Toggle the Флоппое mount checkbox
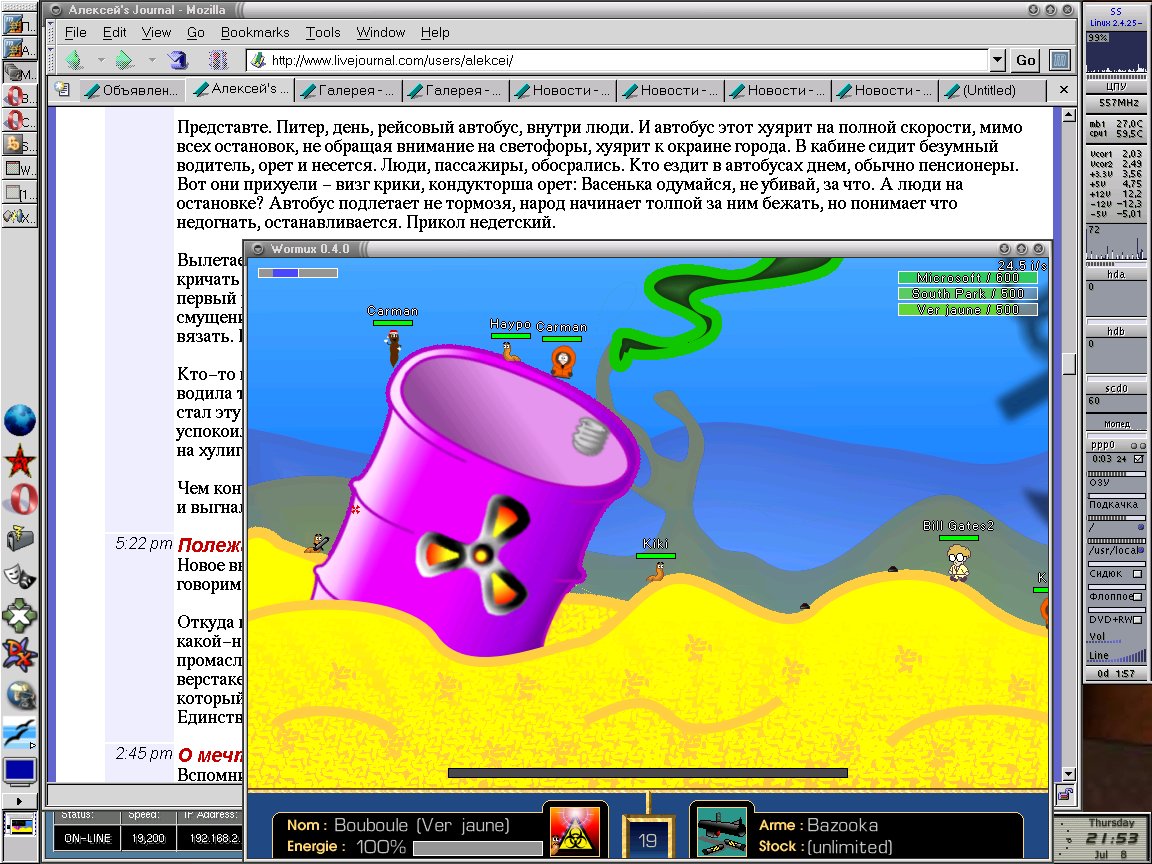Viewport: 1152px width, 864px height. pos(1137,597)
